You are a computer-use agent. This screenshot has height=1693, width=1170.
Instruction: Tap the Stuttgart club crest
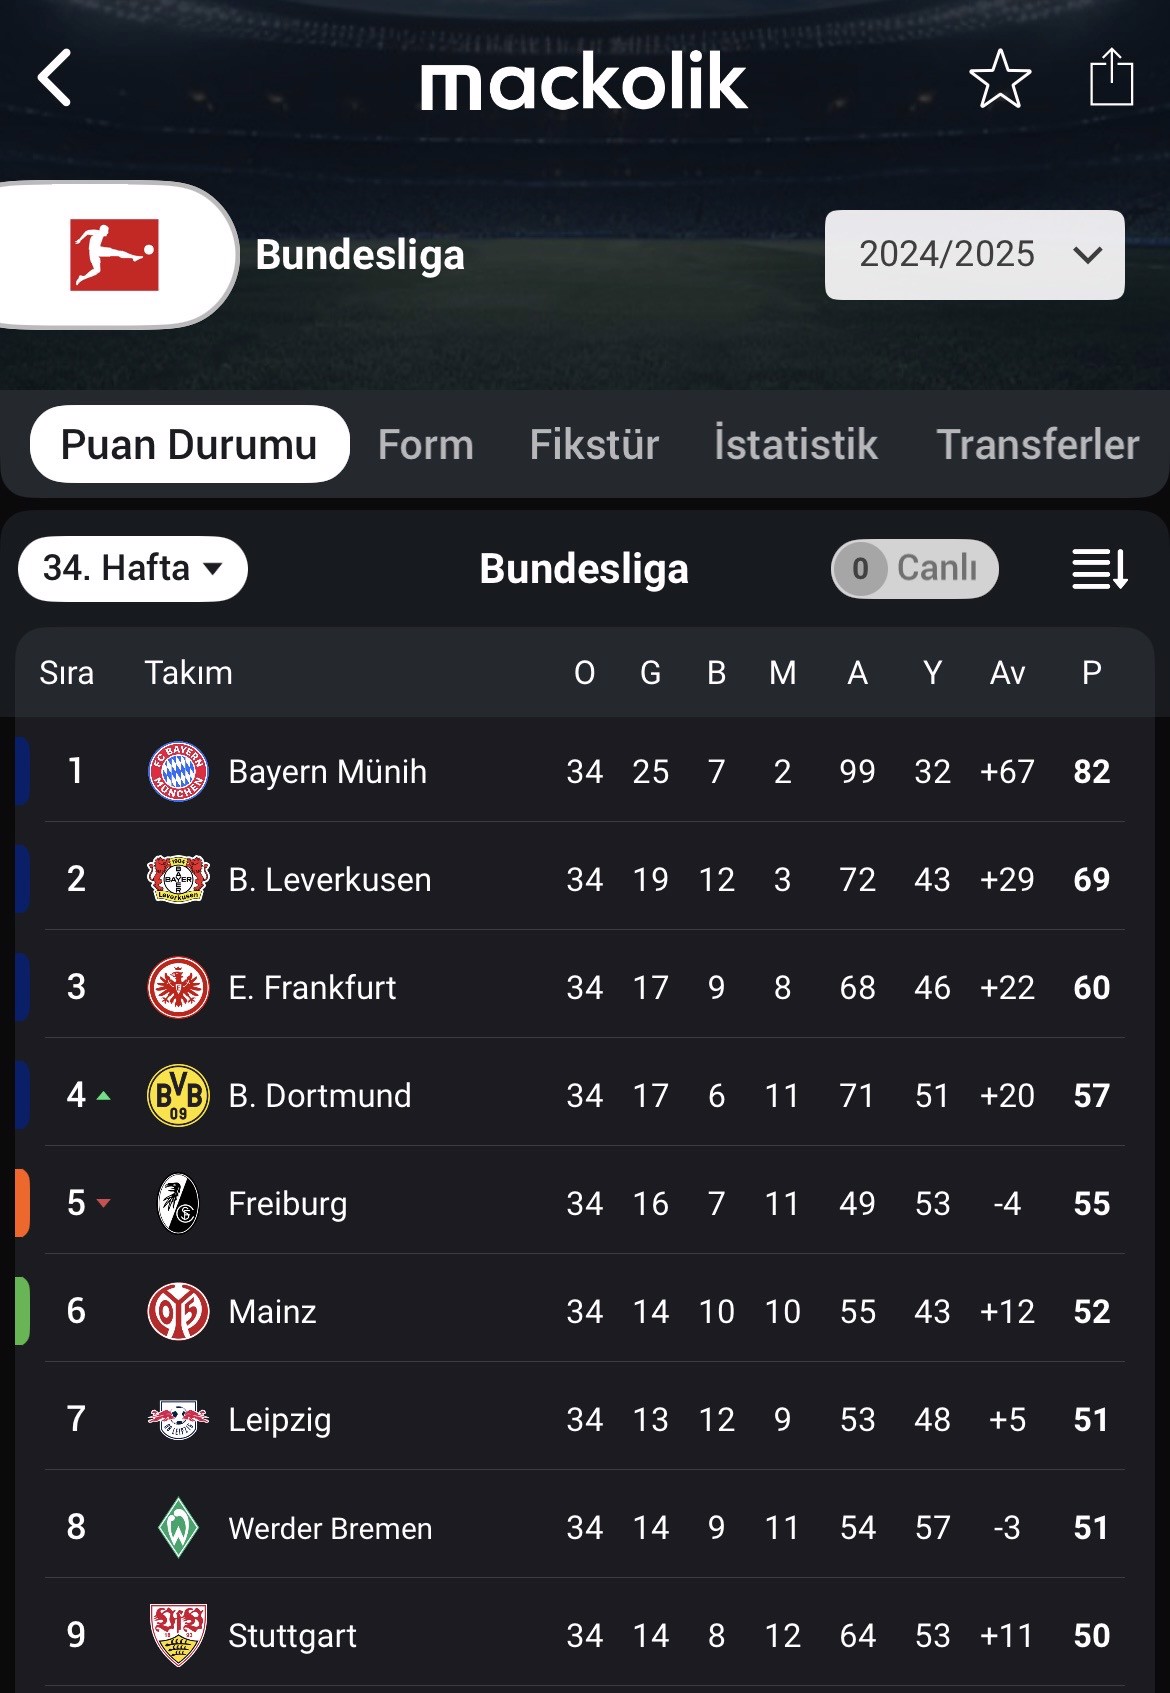(x=178, y=1636)
